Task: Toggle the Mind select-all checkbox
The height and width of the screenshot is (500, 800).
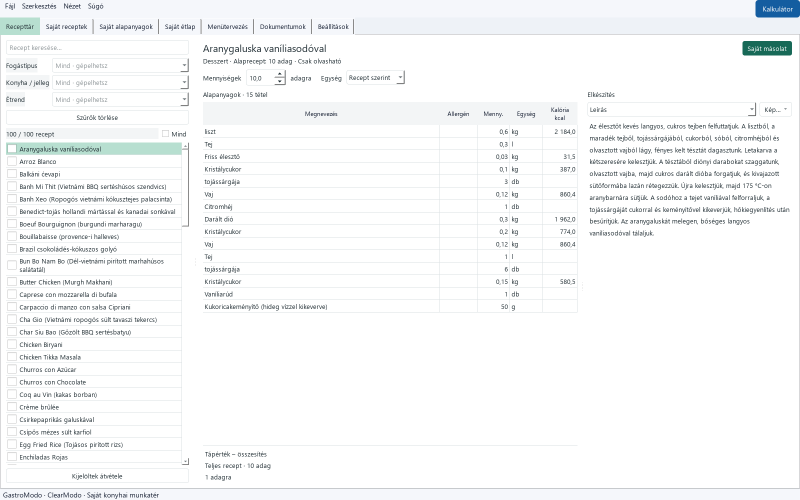Action: (165, 134)
